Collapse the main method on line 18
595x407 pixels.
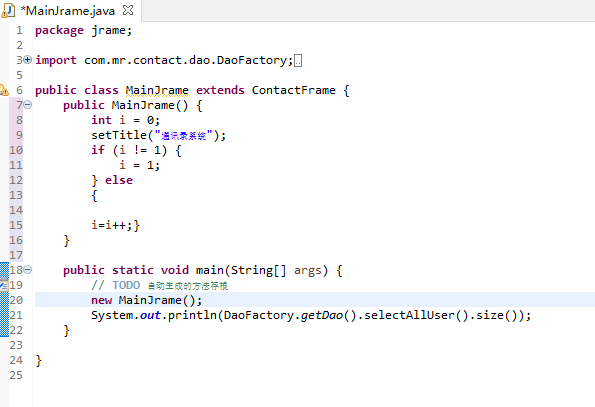point(28,270)
